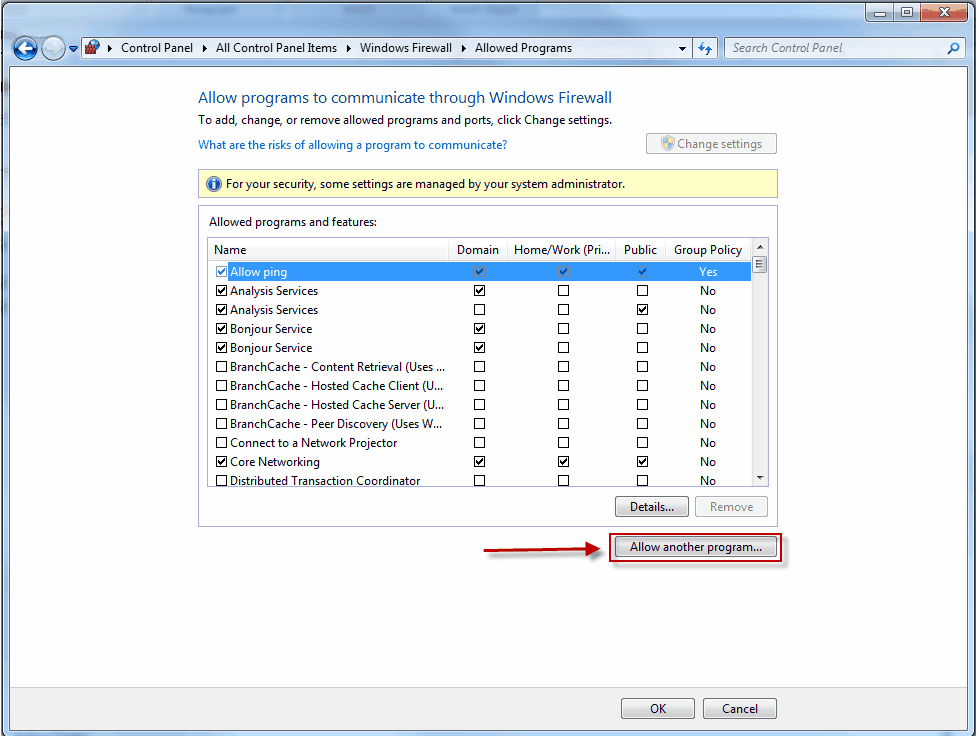Confirm with the OK button

[x=658, y=709]
